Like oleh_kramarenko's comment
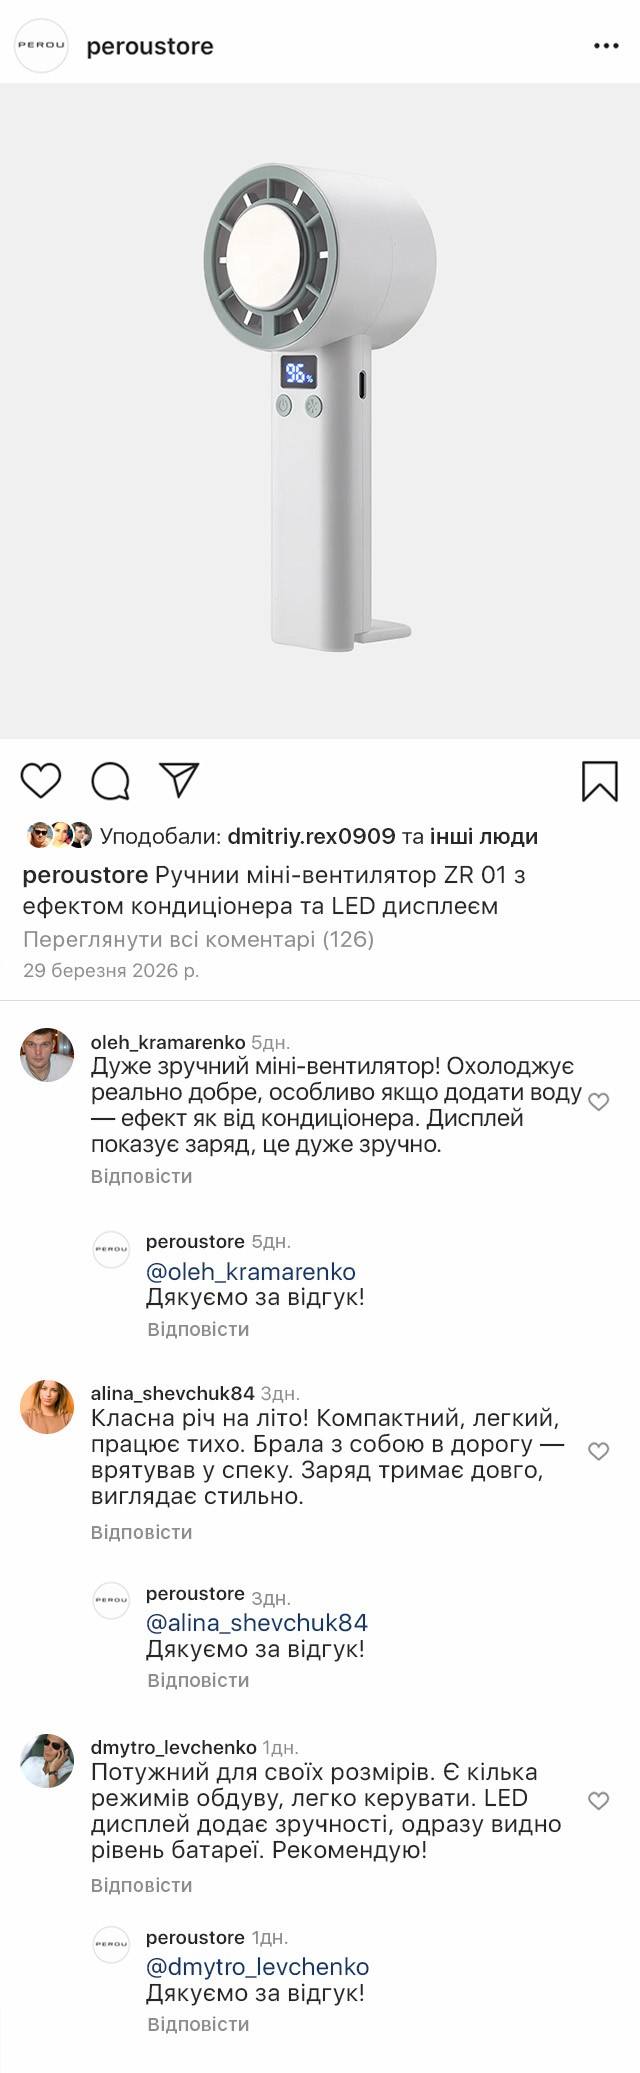 (x=598, y=1102)
